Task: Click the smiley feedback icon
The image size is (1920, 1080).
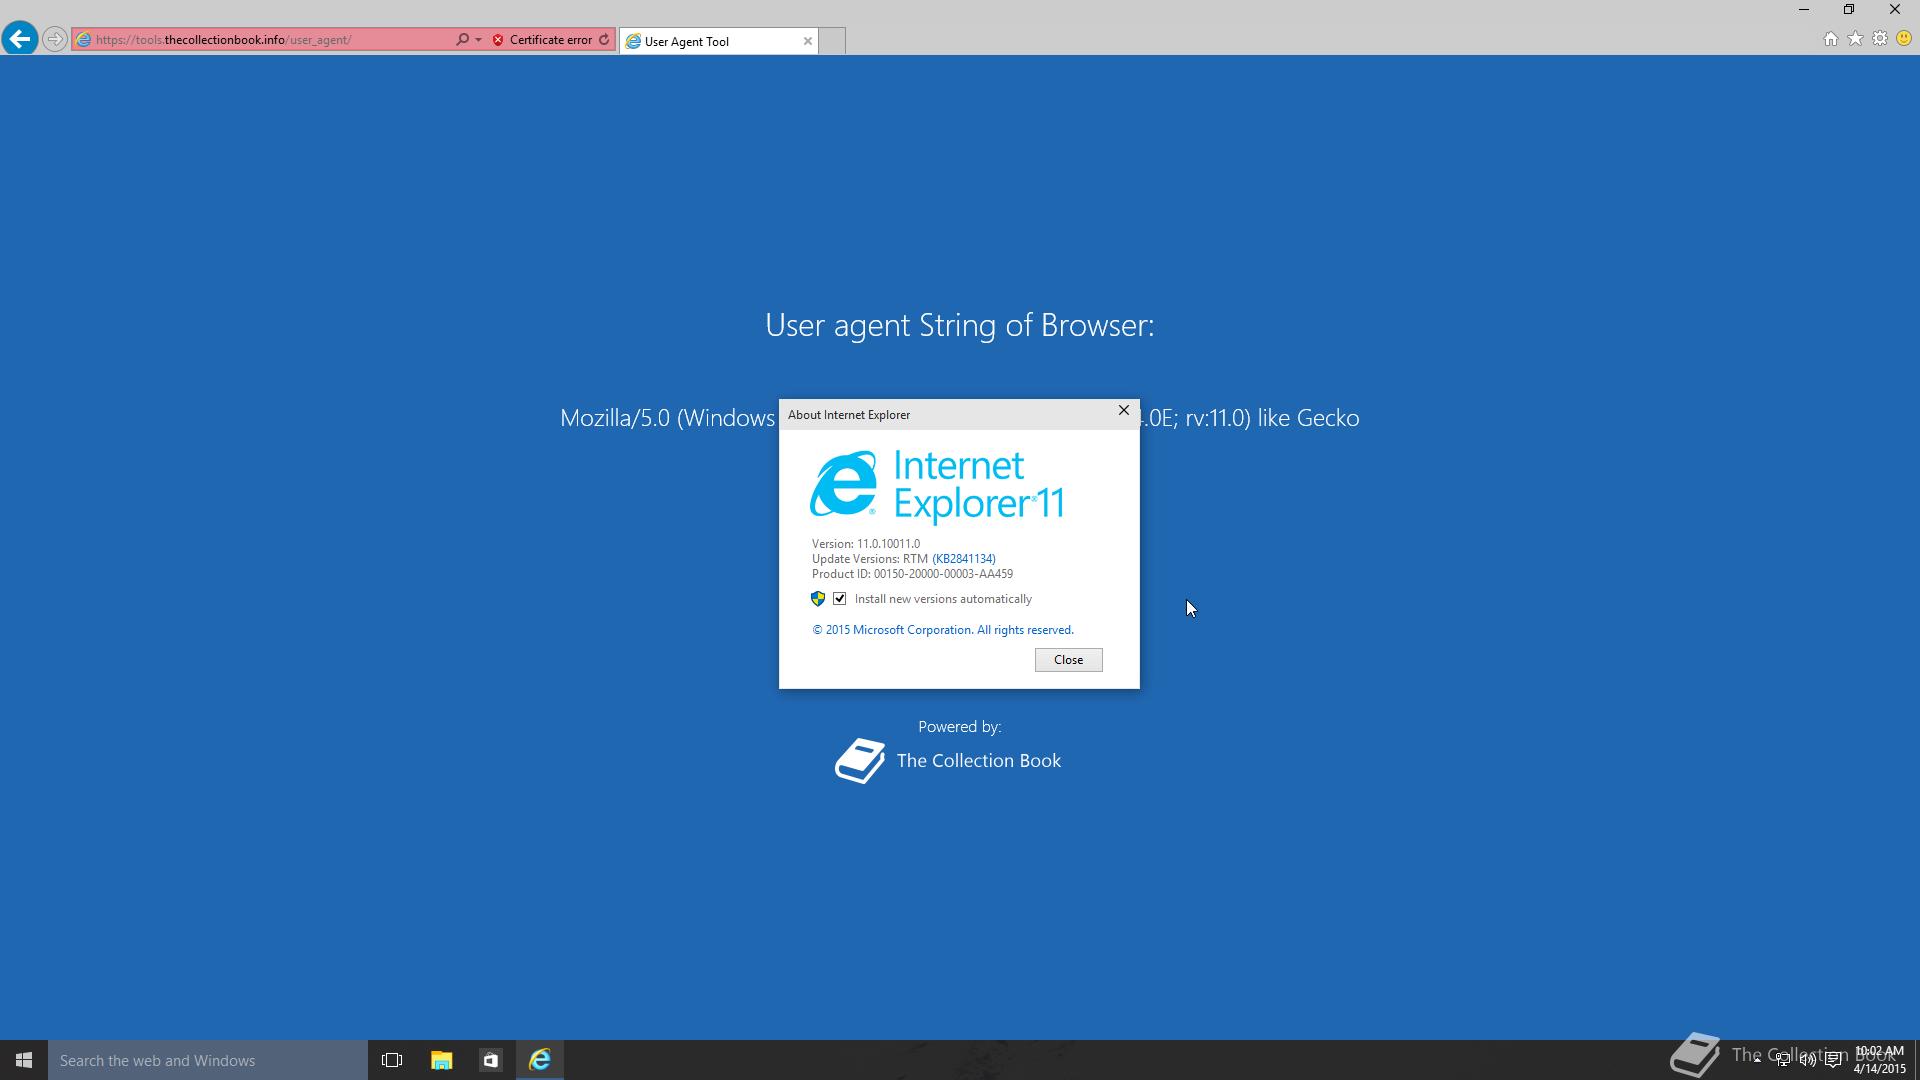Action: pos(1904,39)
